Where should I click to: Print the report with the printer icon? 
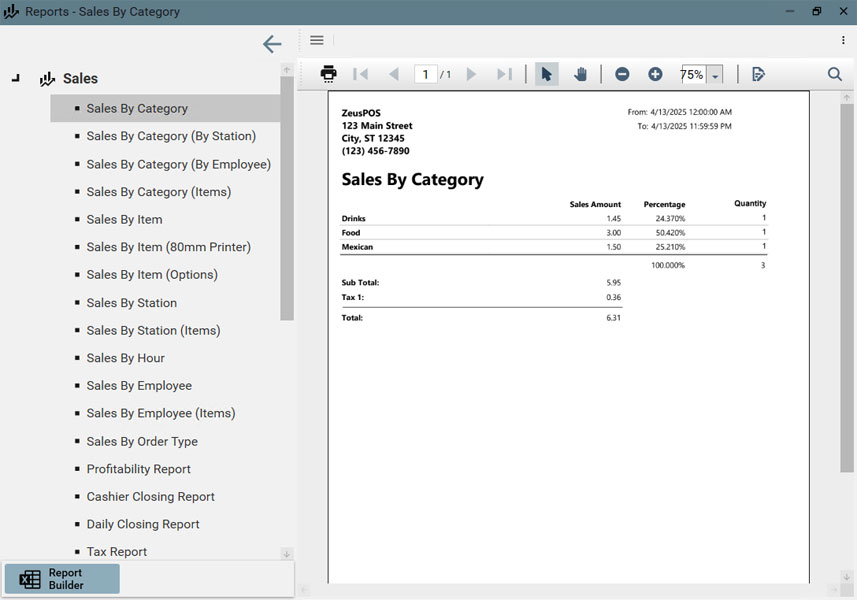click(x=328, y=74)
